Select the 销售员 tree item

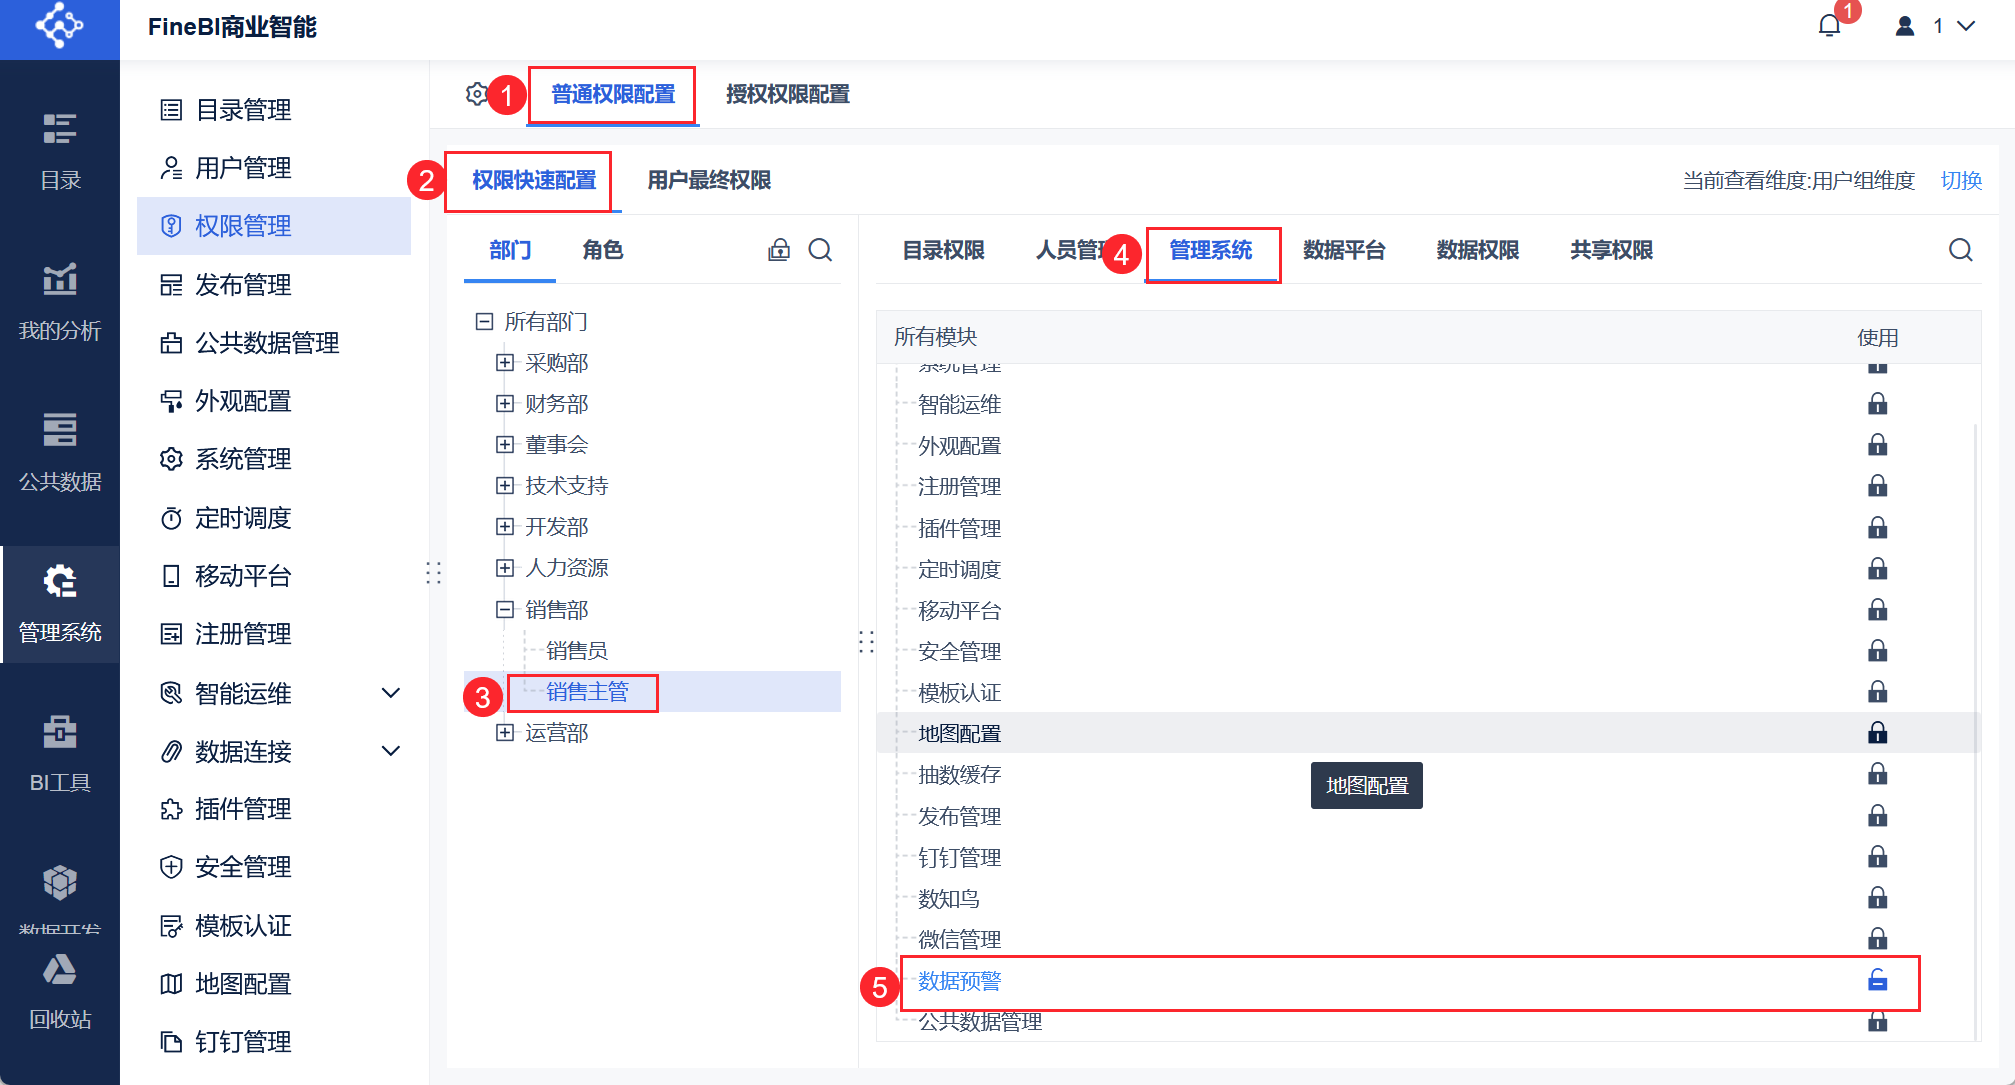pos(577,651)
